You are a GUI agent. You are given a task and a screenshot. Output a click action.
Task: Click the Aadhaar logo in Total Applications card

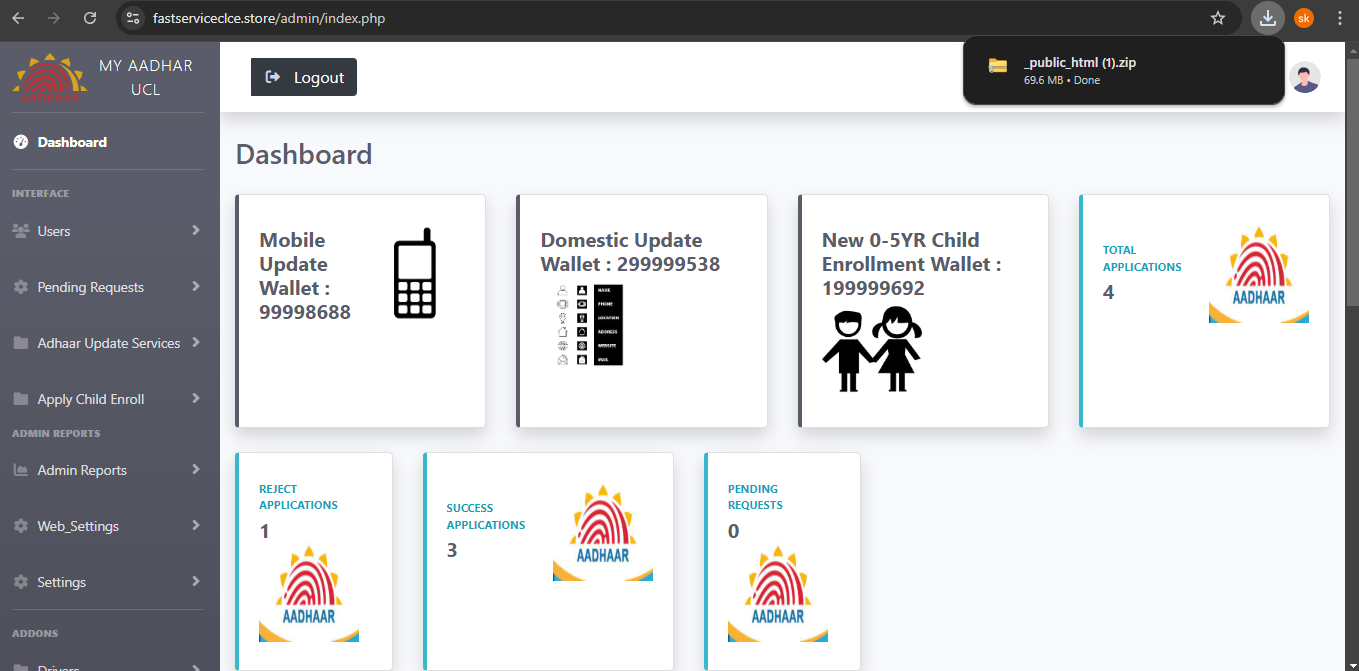click(1258, 275)
